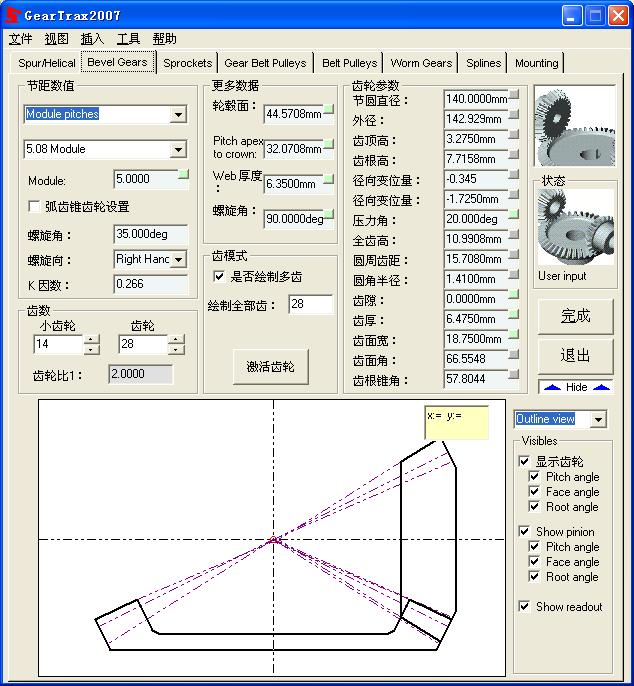Viewport: 634px width, 686px height.
Task: Click the K 因数 0.266 field
Action: pyautogui.click(x=151, y=284)
